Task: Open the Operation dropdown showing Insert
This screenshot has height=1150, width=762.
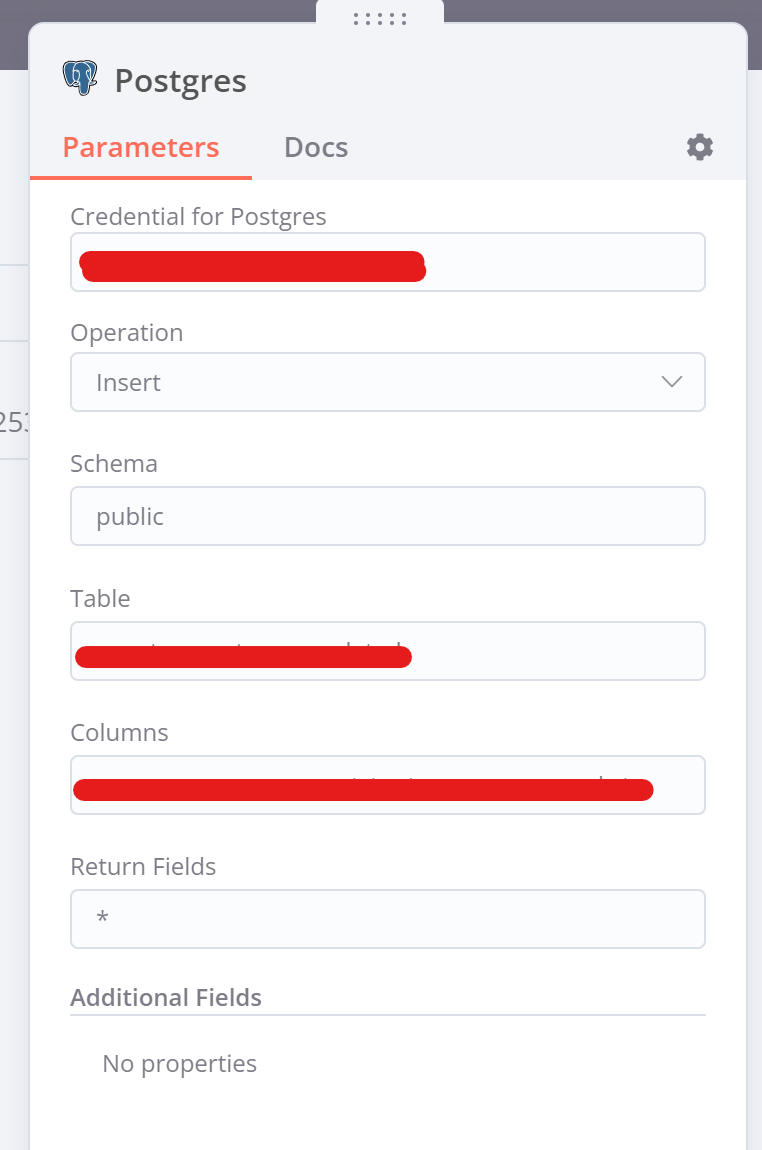Action: pos(387,382)
